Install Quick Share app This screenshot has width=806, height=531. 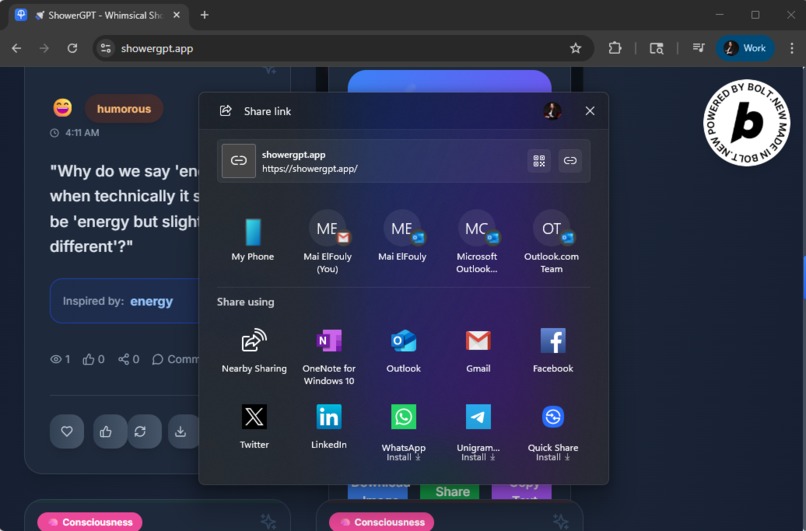[553, 432]
